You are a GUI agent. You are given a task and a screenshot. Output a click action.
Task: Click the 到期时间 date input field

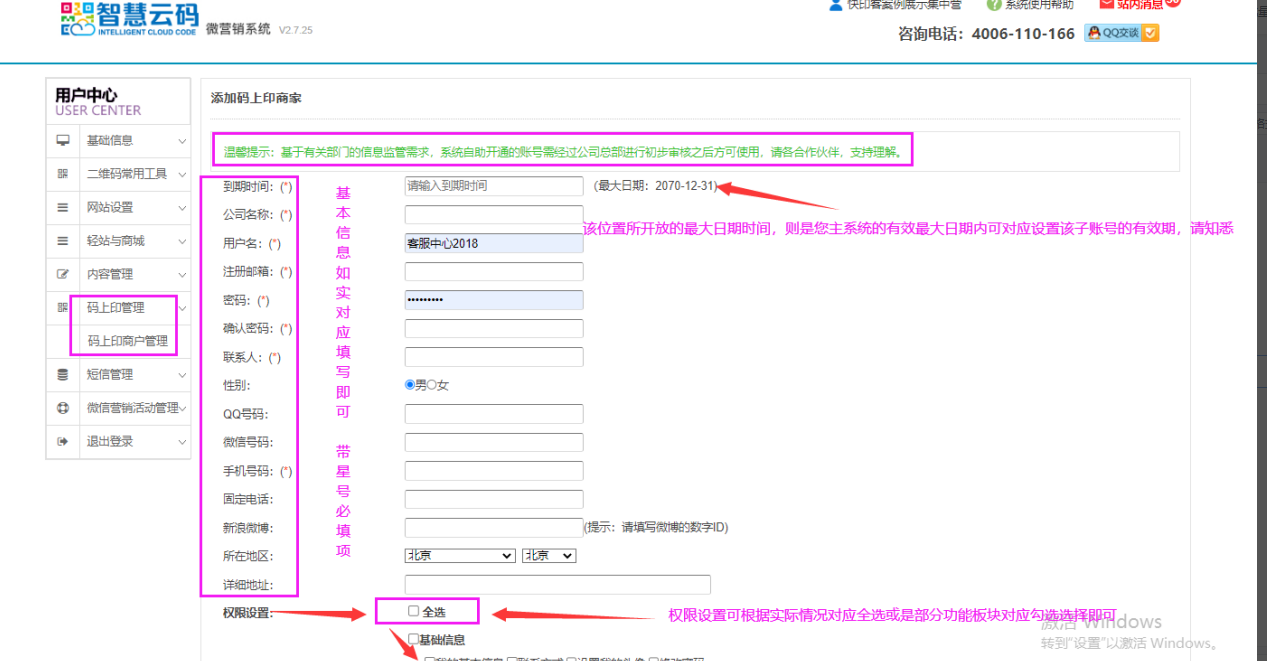pyautogui.click(x=493, y=186)
